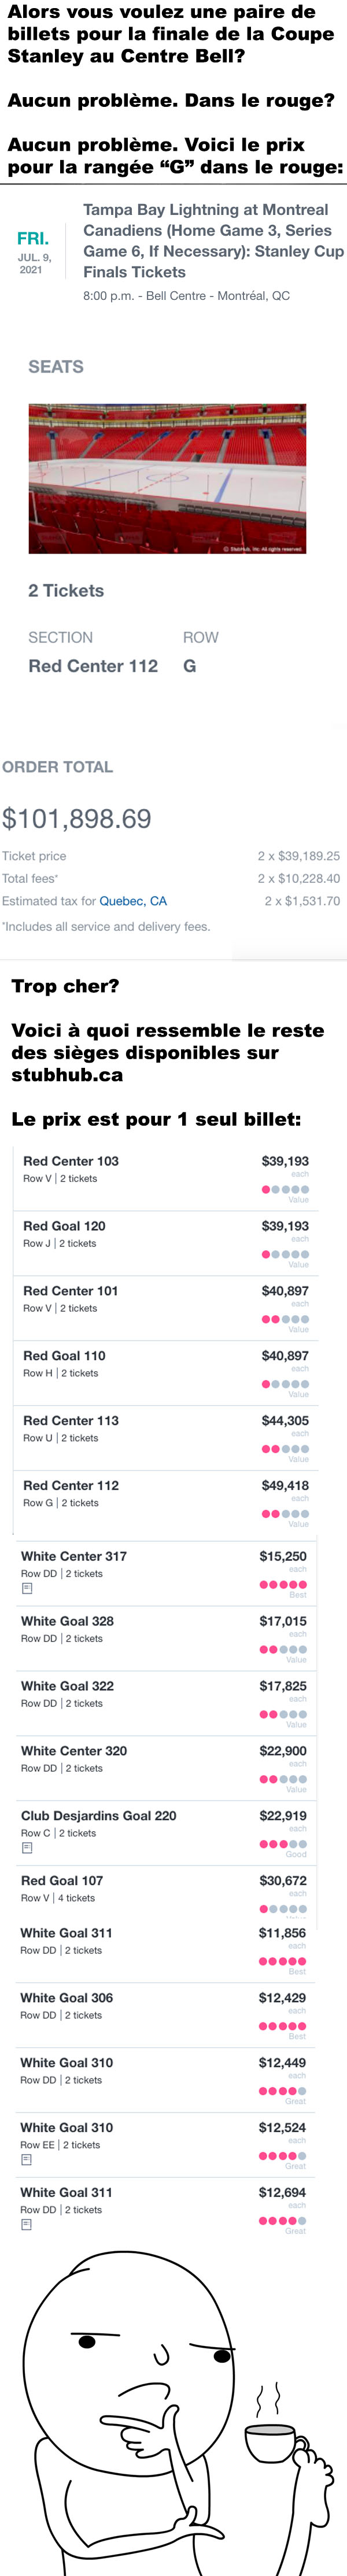Select the Red Goal 110 Row H listing
Image resolution: width=347 pixels, height=2576 pixels.
[166, 1373]
